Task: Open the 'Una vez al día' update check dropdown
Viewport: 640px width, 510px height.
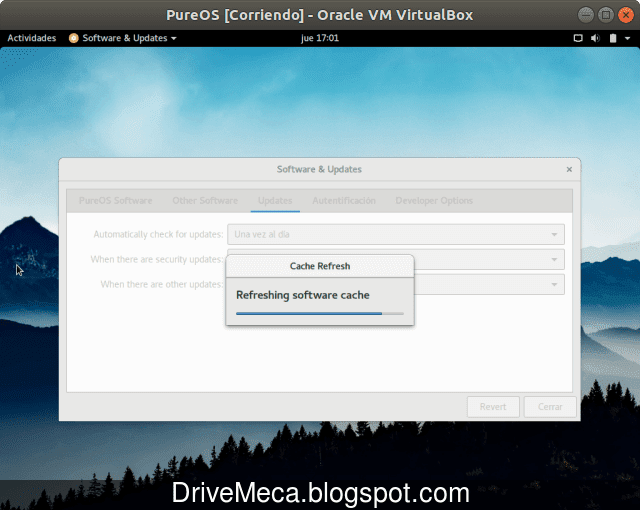Action: click(396, 234)
